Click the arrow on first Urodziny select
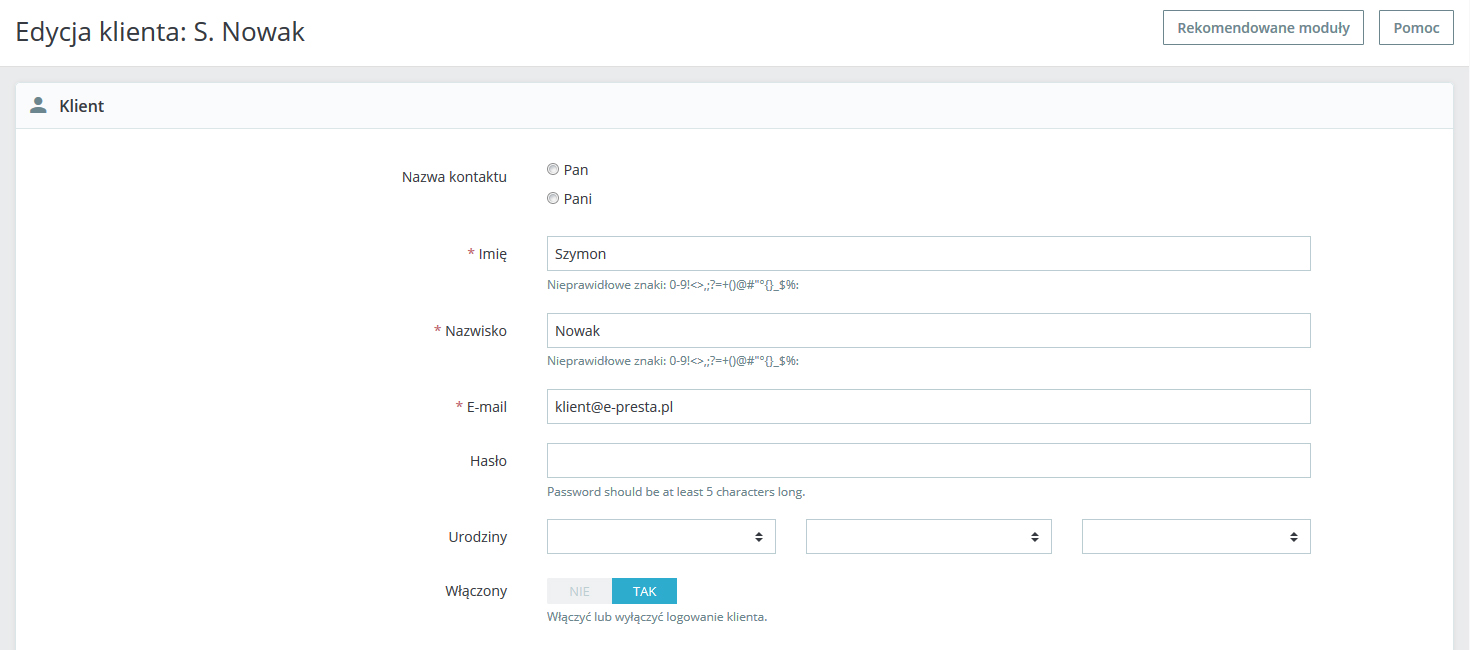1470x650 pixels. [x=759, y=537]
